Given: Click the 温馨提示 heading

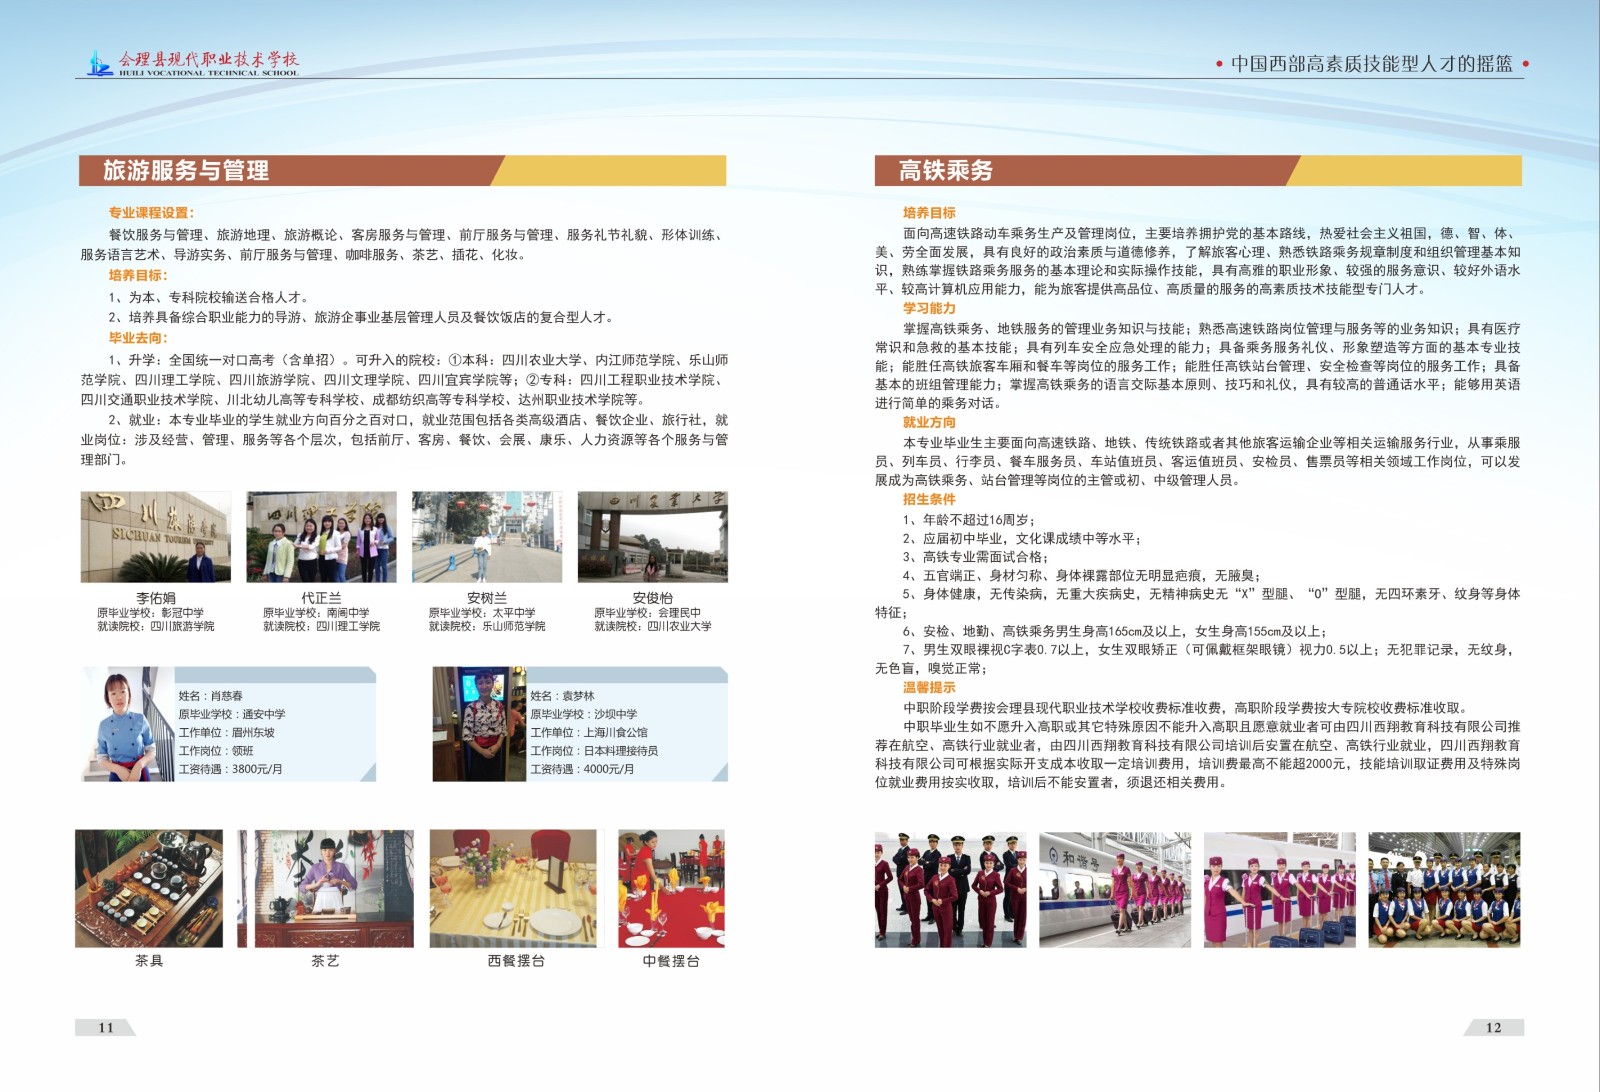Looking at the screenshot, I should 929,687.
